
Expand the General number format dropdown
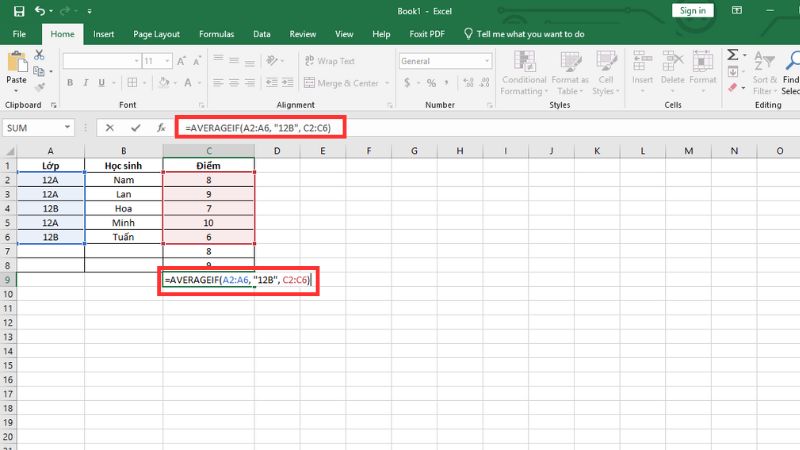[x=487, y=61]
